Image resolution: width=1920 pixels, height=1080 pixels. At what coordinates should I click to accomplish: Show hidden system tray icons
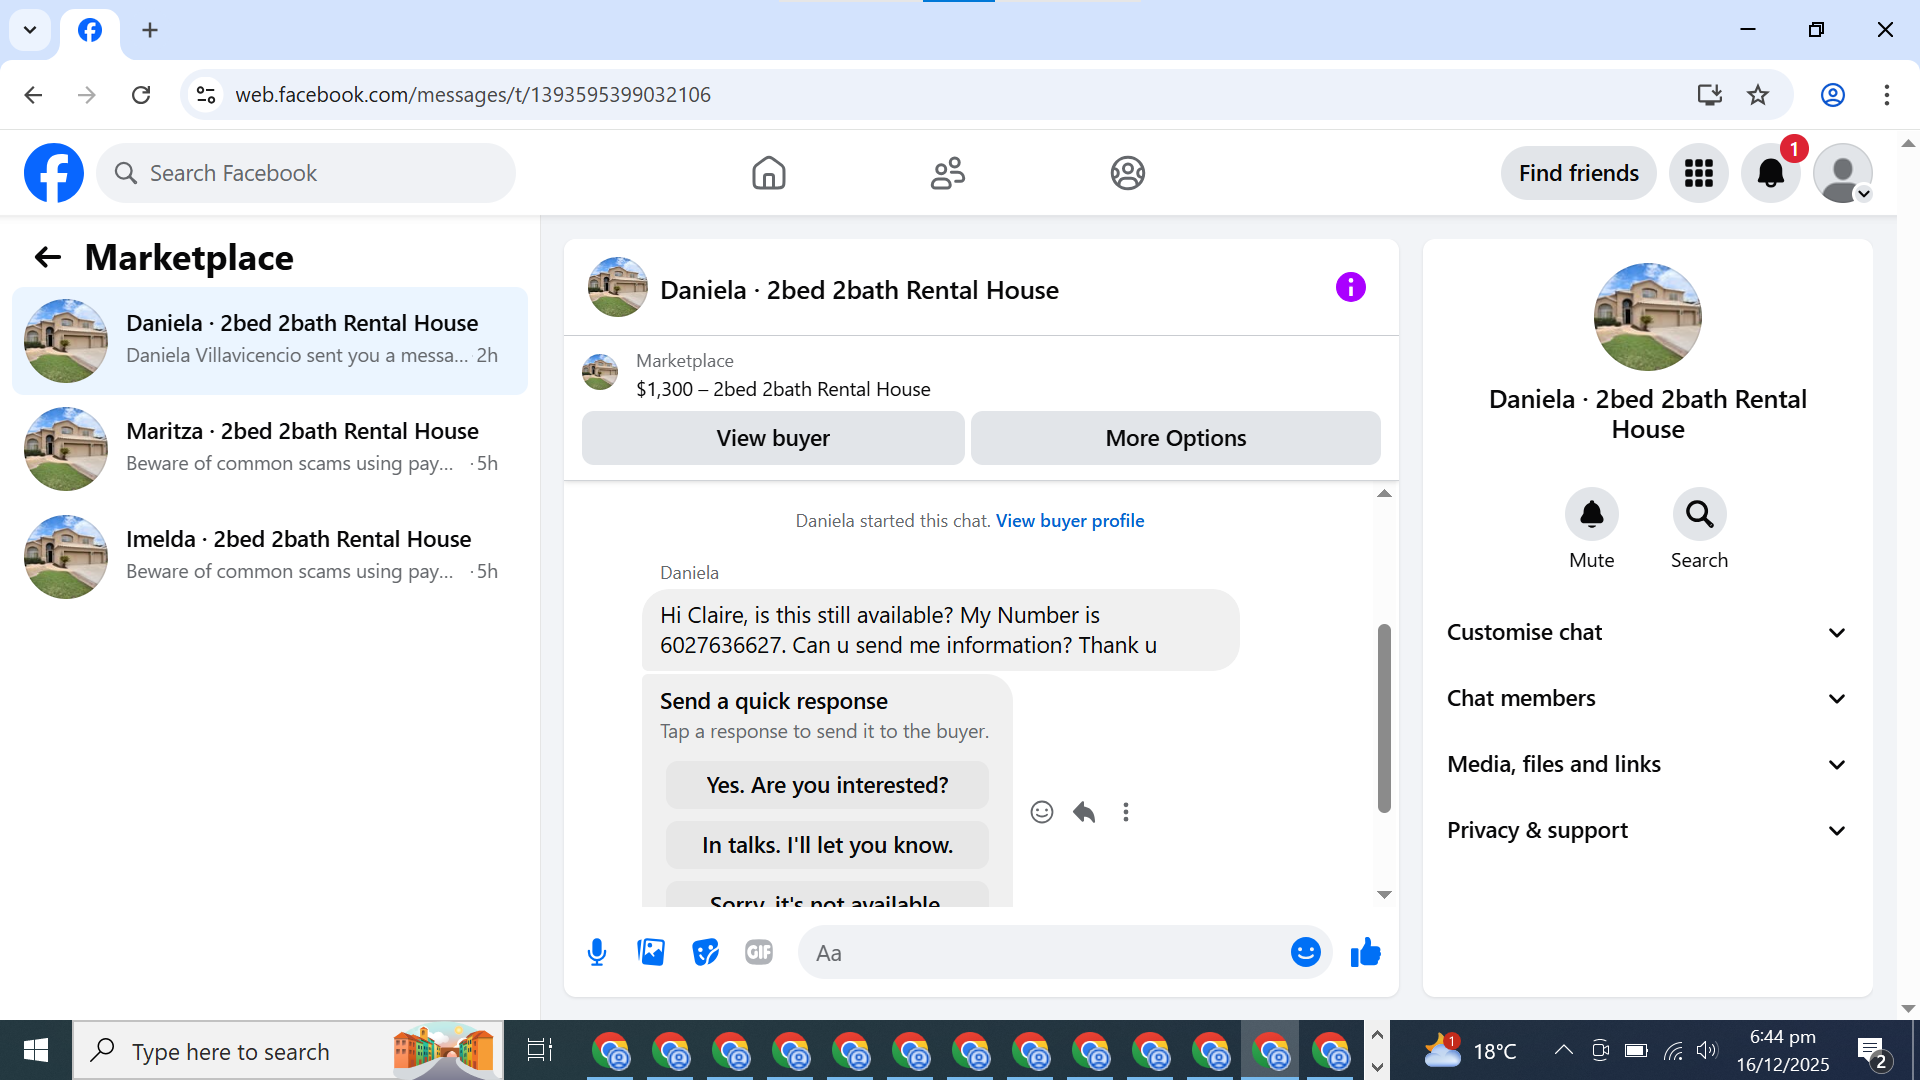1563,1050
